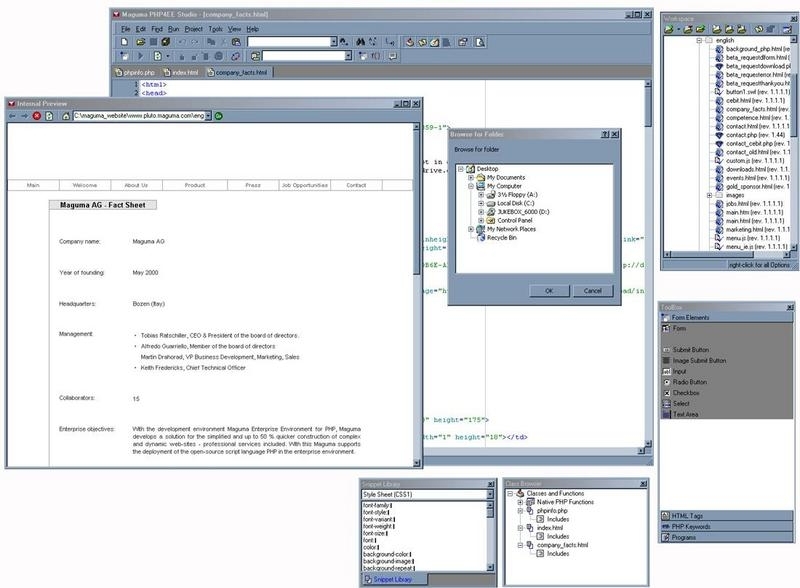800x588 pixels.
Task: Select Control Panel in folder tree
Action: [509, 220]
